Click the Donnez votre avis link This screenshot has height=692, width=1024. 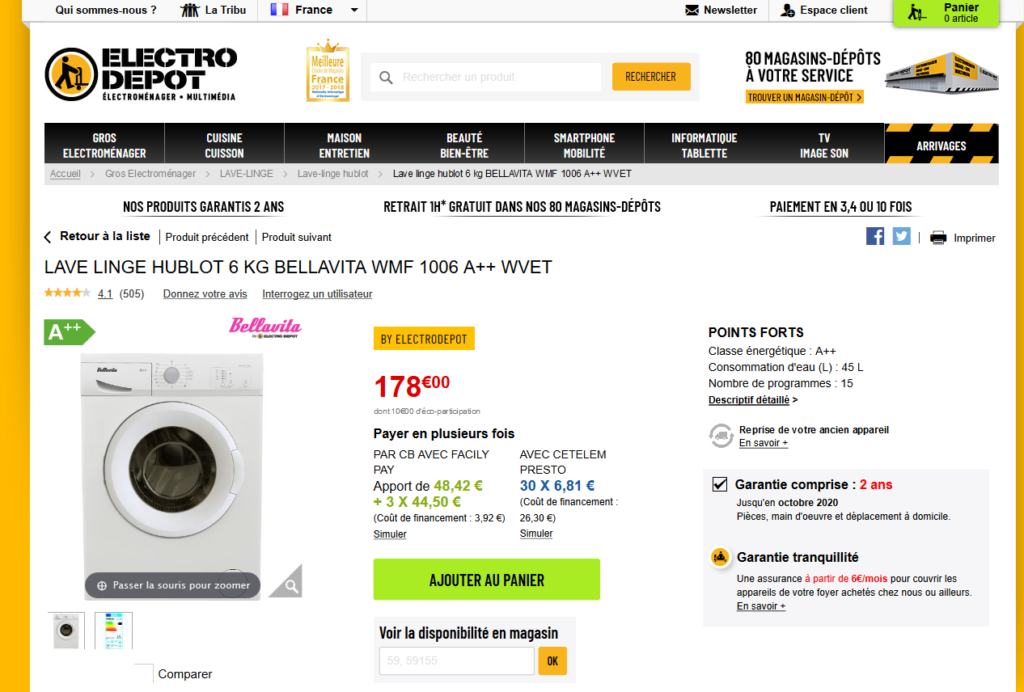(x=204, y=294)
